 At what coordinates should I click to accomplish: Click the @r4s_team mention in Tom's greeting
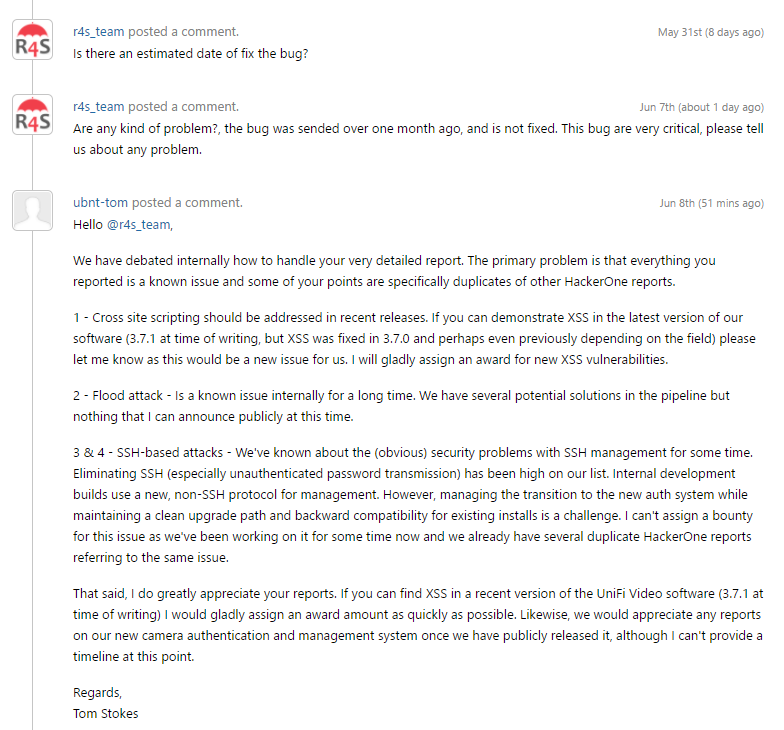(138, 224)
